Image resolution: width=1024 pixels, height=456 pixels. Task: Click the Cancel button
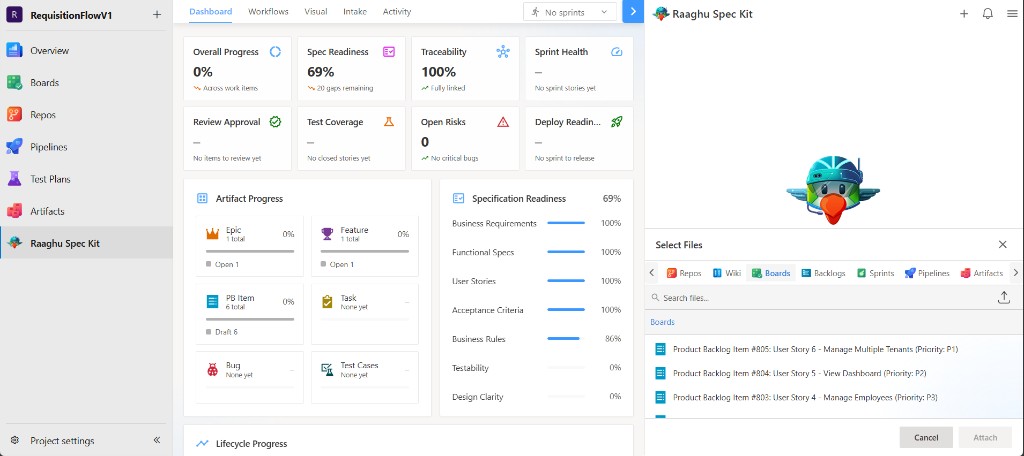coord(926,437)
